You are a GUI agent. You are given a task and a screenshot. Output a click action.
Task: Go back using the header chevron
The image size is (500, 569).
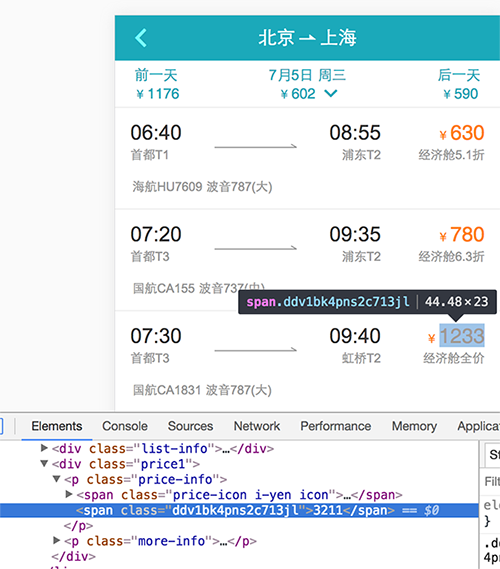tap(141, 38)
